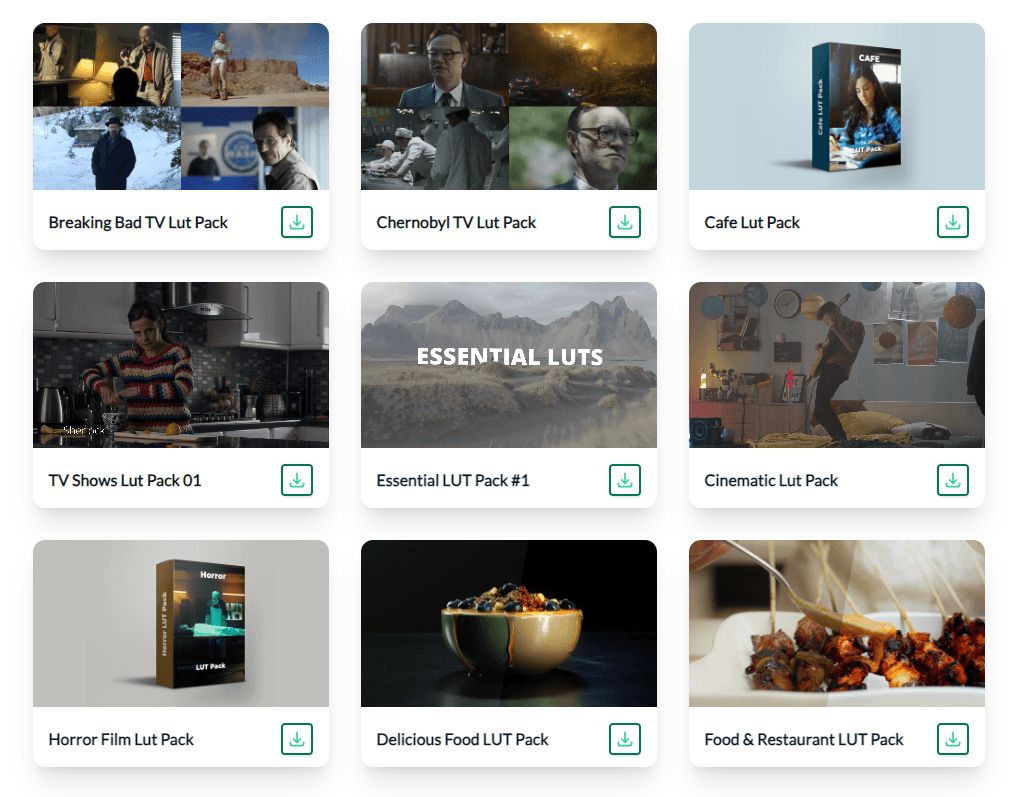Click the Cinematic Lut Pack title

coord(771,480)
